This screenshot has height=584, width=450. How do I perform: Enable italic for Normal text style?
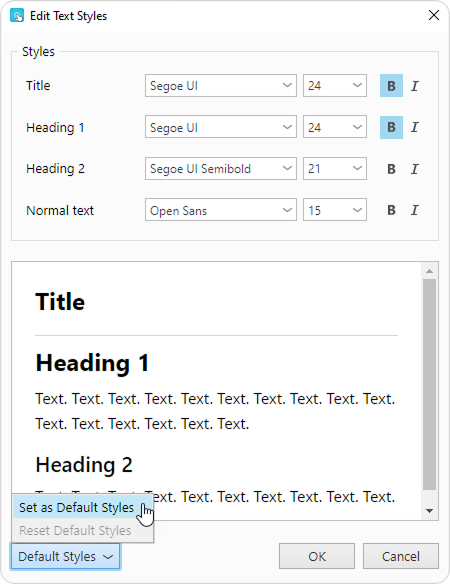415,210
